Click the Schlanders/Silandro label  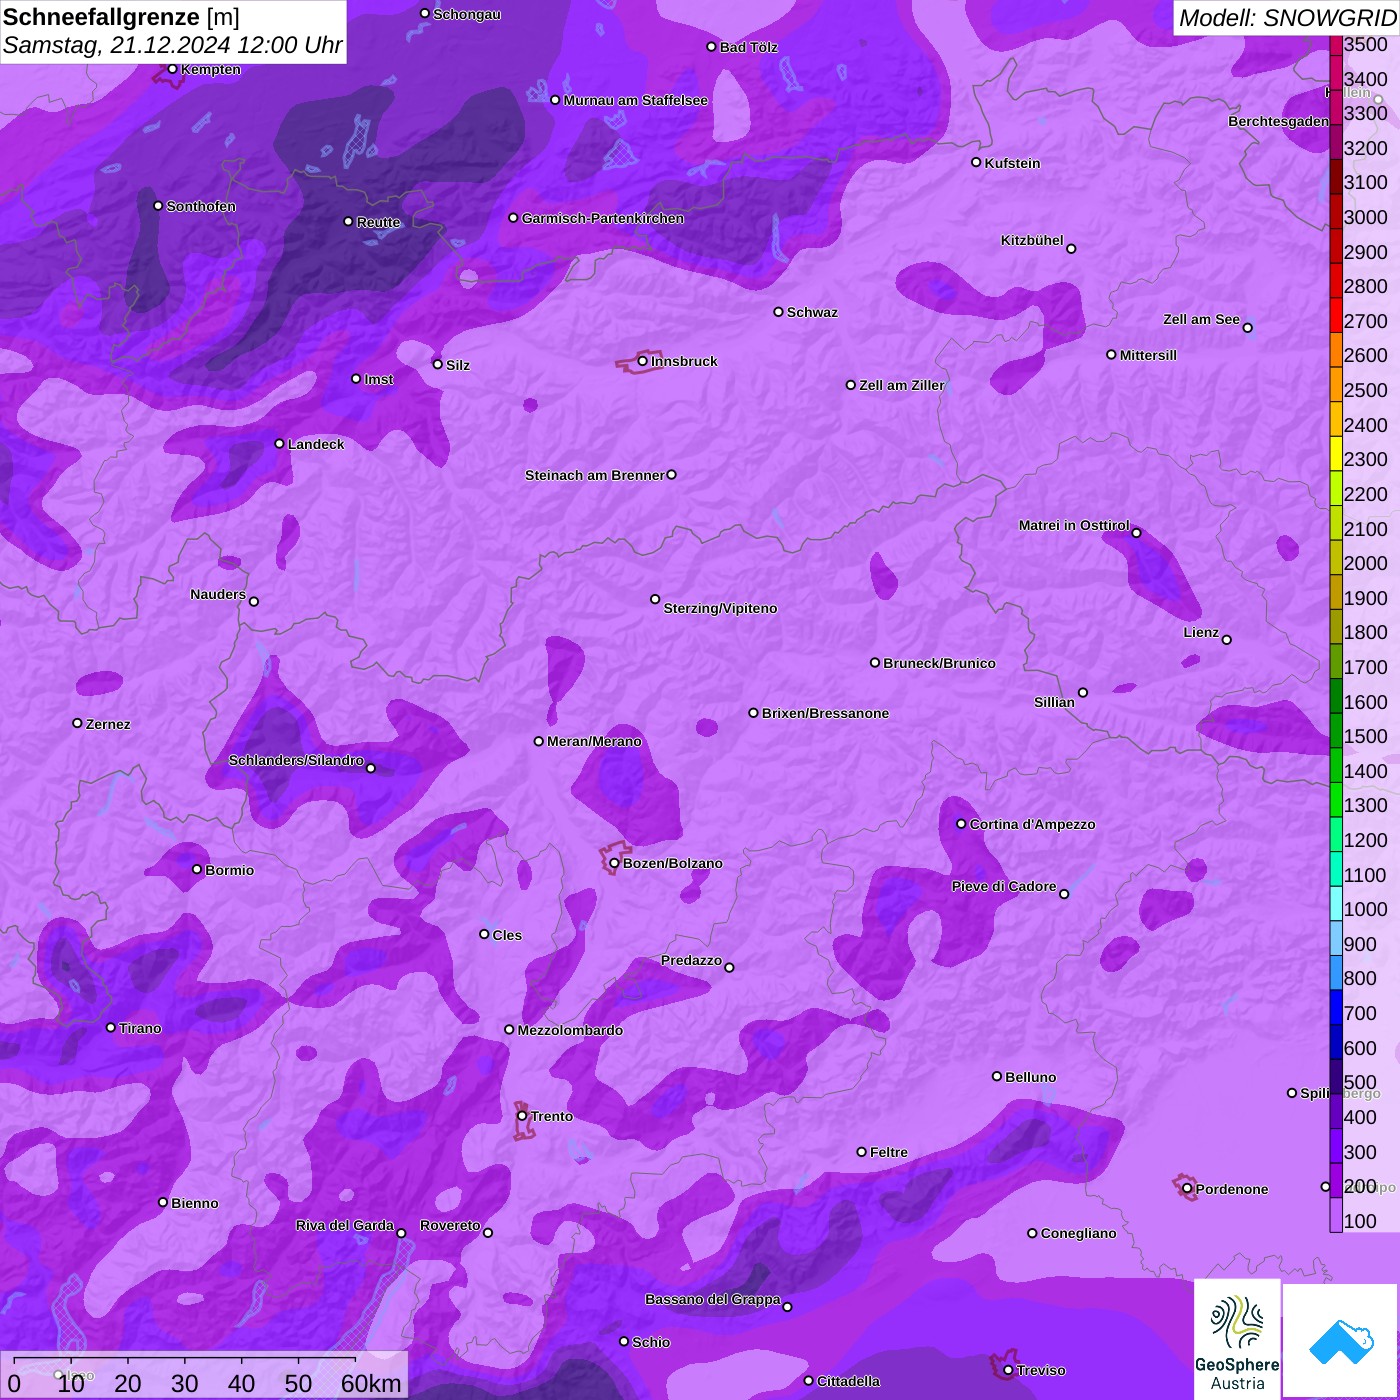tap(296, 760)
